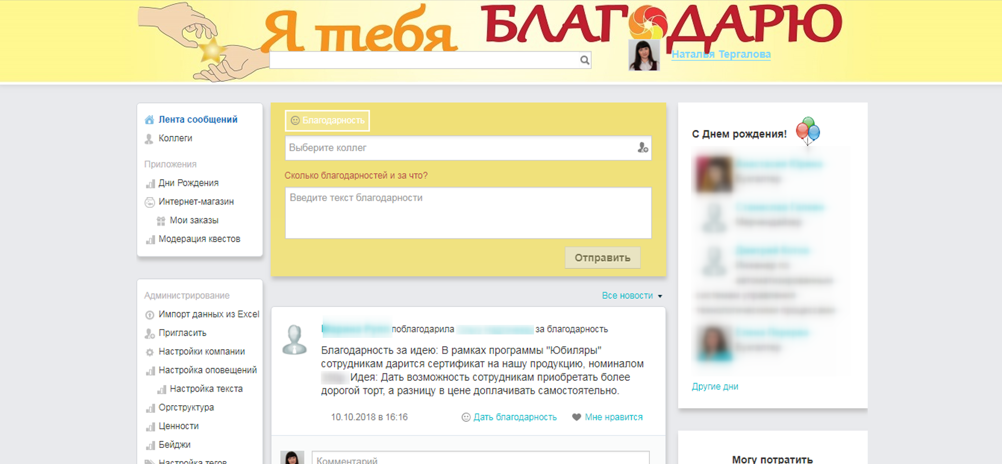Image resolution: width=1002 pixels, height=464 pixels.
Task: Click the search magnifier icon
Action: (x=585, y=60)
